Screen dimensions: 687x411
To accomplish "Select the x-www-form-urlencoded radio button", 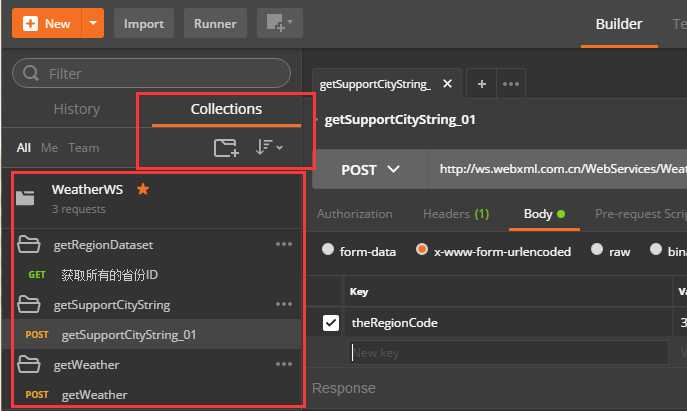I will 421,250.
